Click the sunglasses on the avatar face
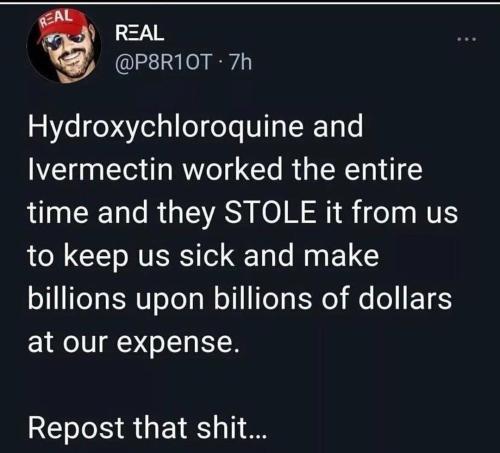Image resolution: width=500 pixels, height=453 pixels. click(x=65, y=41)
